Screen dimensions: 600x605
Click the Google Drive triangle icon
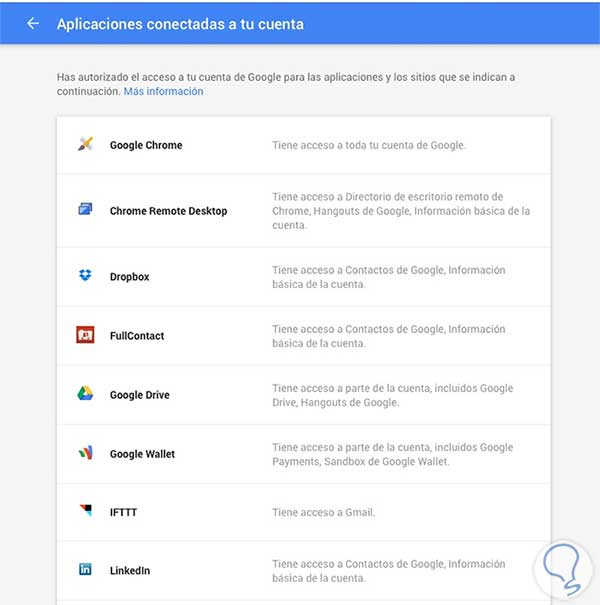click(x=85, y=394)
